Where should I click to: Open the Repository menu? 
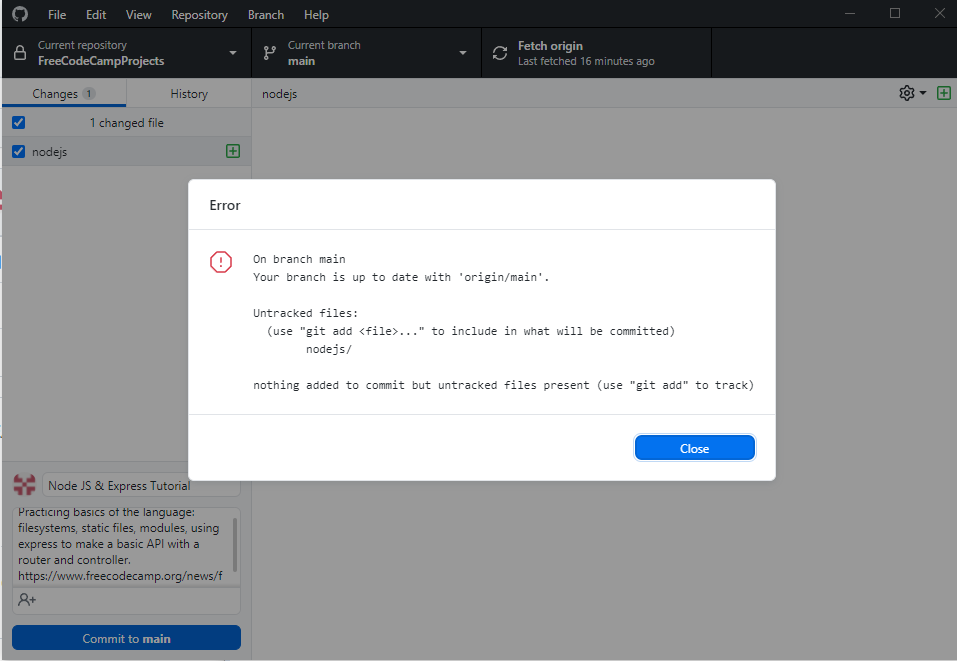[x=199, y=14]
